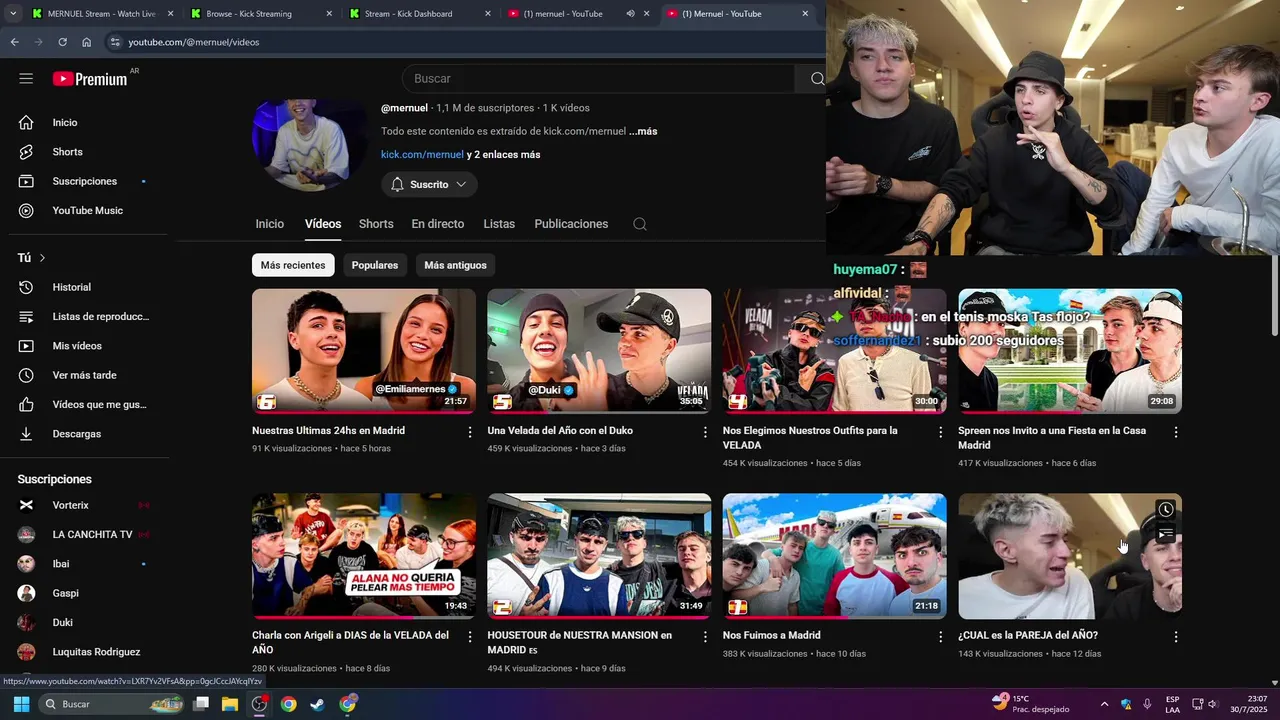
Task: Open options for ¿CUAL es la PAREJA del AÑO?
Action: 1176,637
